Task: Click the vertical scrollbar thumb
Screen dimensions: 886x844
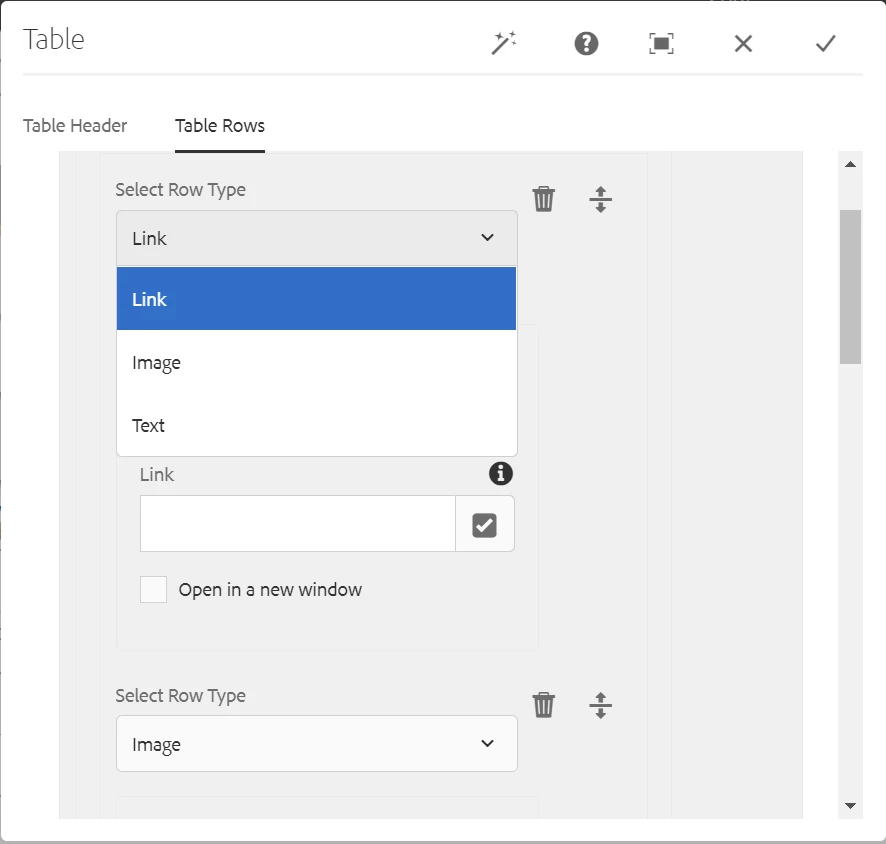Action: (x=850, y=287)
